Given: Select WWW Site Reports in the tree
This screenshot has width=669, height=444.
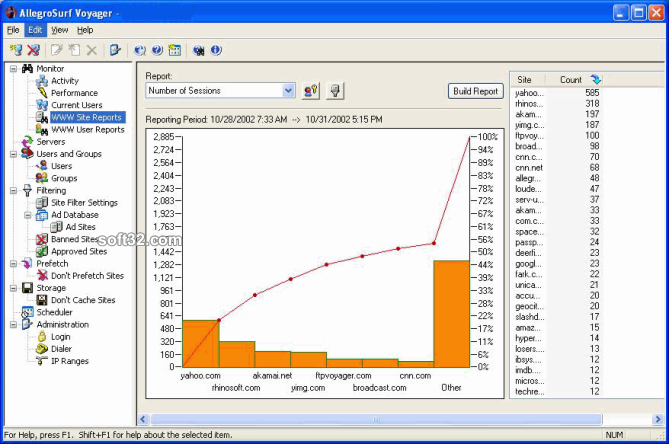Looking at the screenshot, I should pyautogui.click(x=87, y=117).
